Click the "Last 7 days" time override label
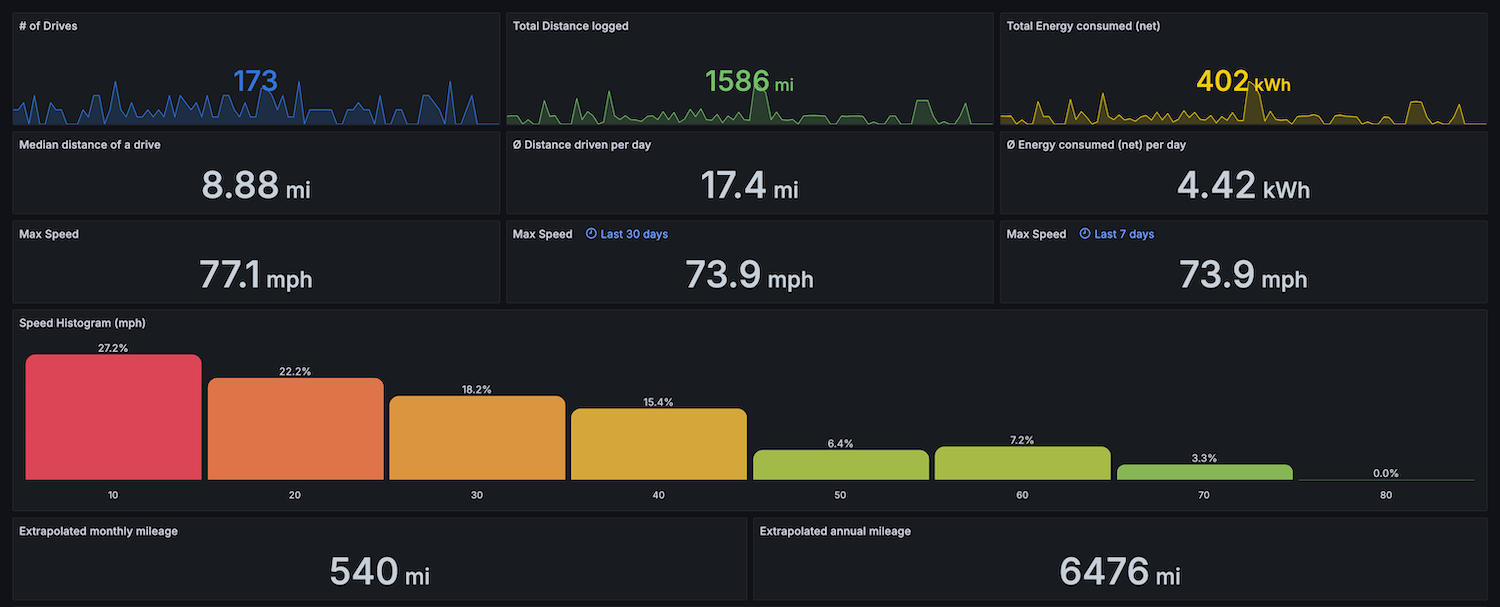The image size is (1500, 607). (1124, 234)
